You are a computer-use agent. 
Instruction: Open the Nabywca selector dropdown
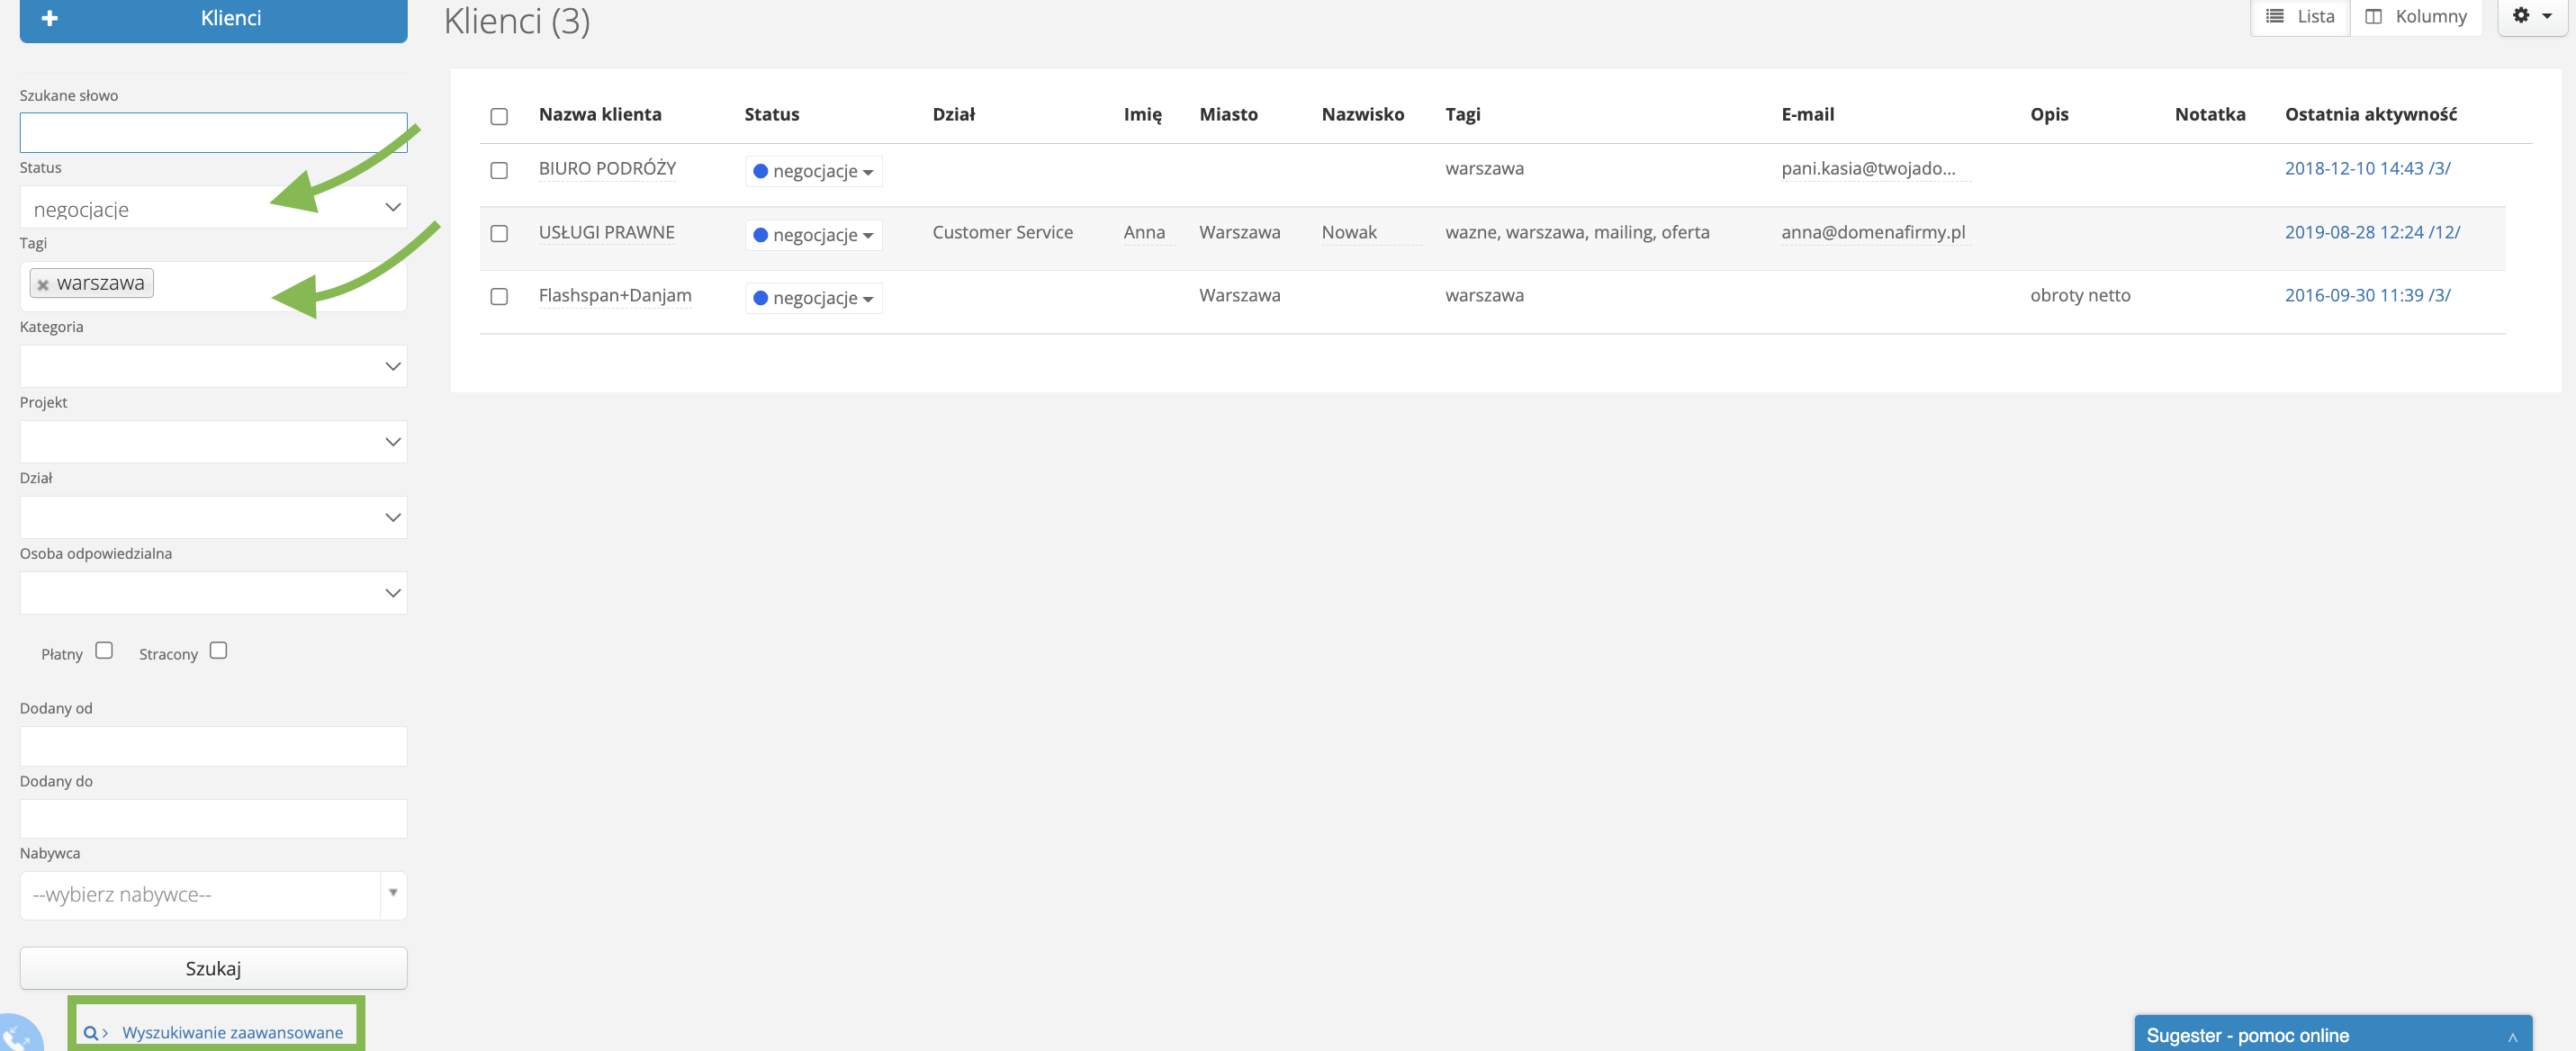[213, 895]
